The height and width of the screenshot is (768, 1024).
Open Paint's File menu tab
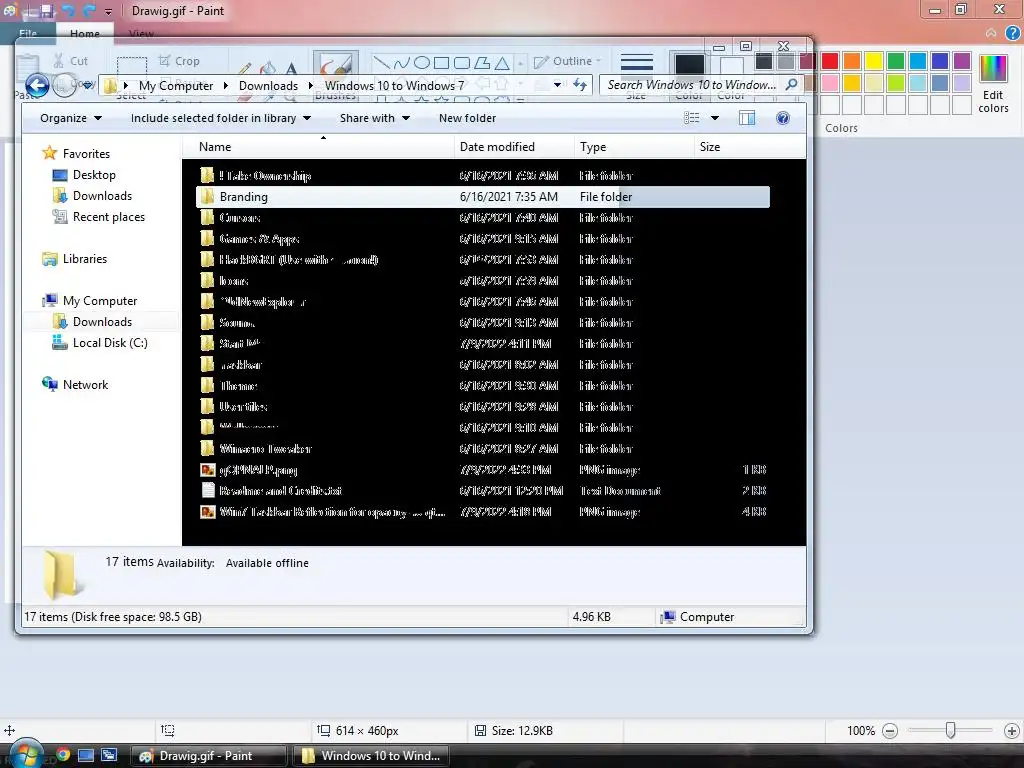(x=28, y=33)
